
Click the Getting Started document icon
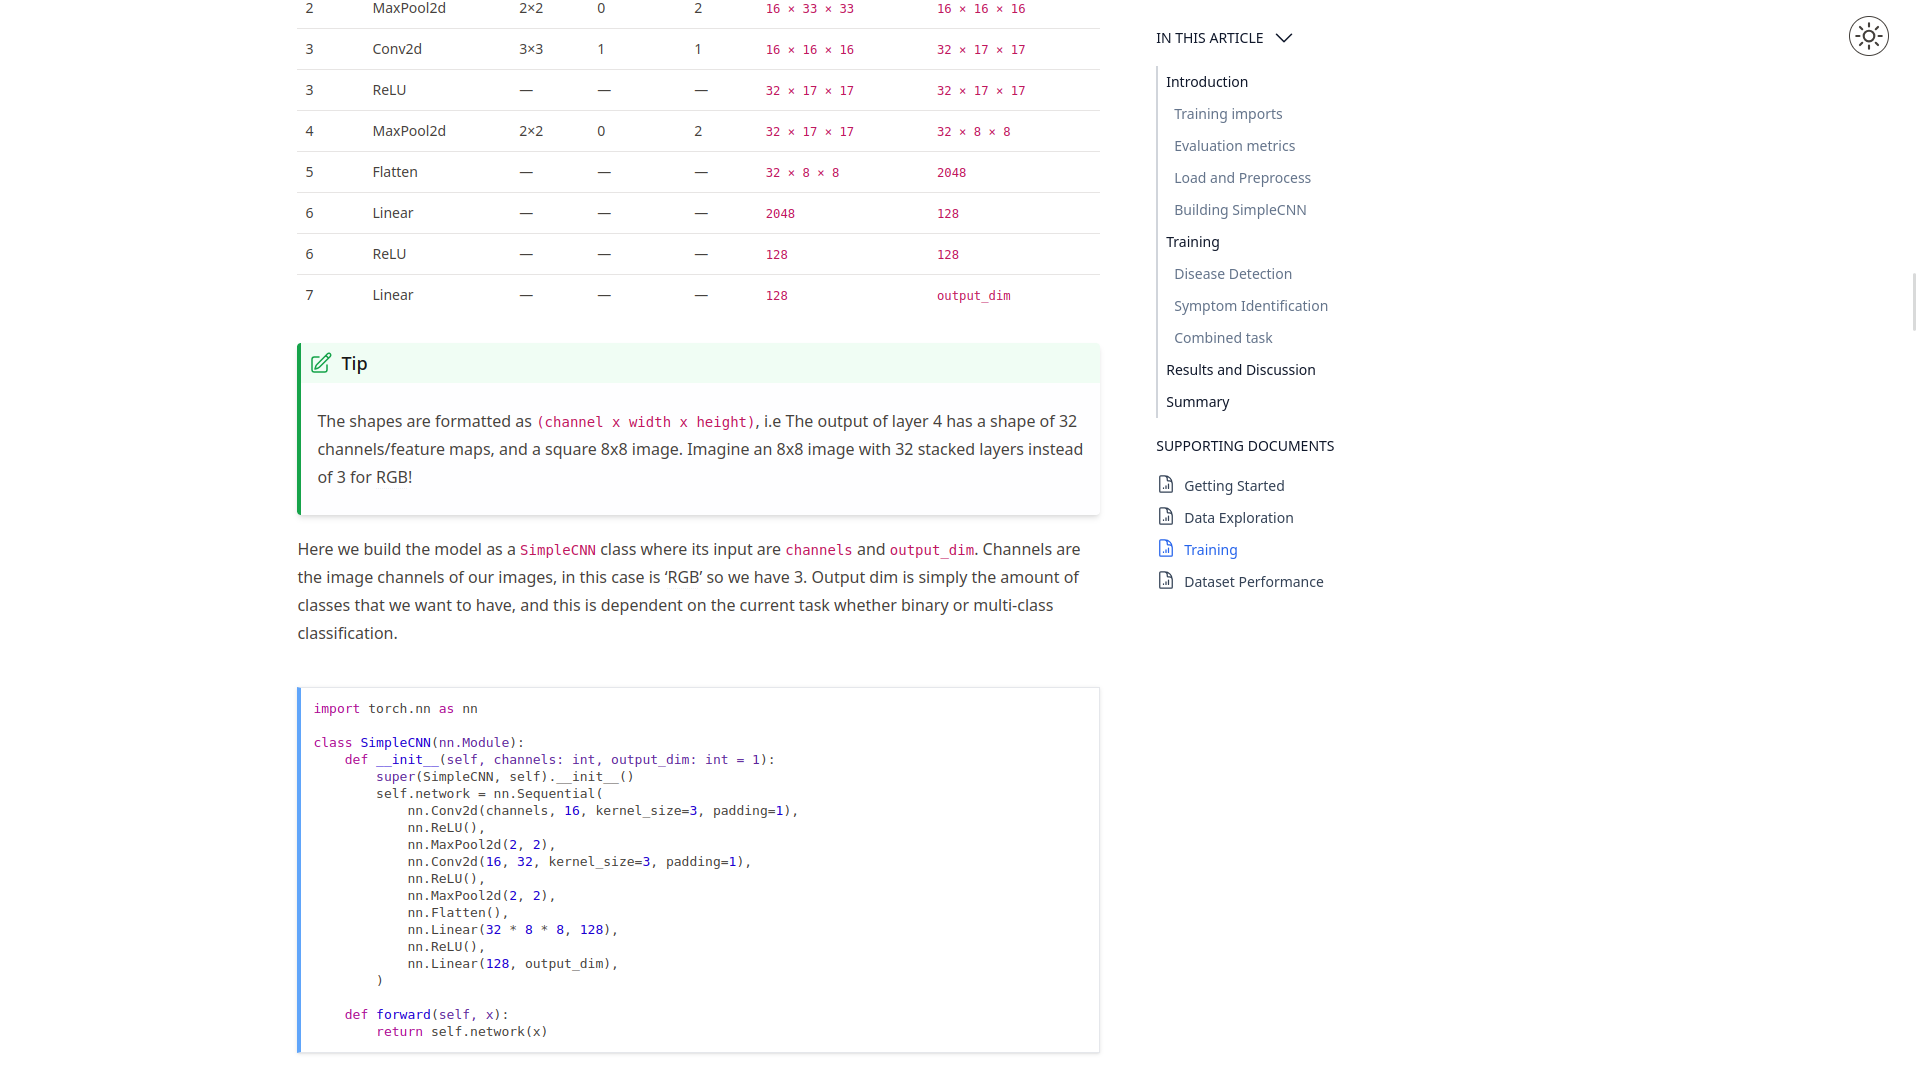coord(1165,485)
